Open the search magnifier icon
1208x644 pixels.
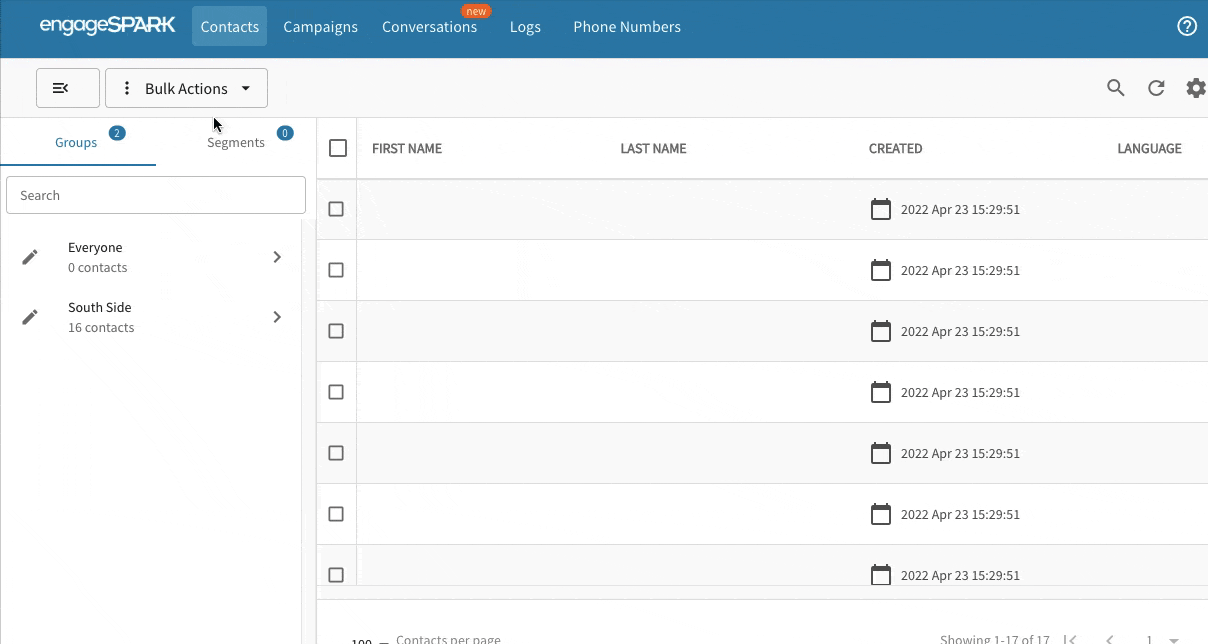pos(1116,88)
